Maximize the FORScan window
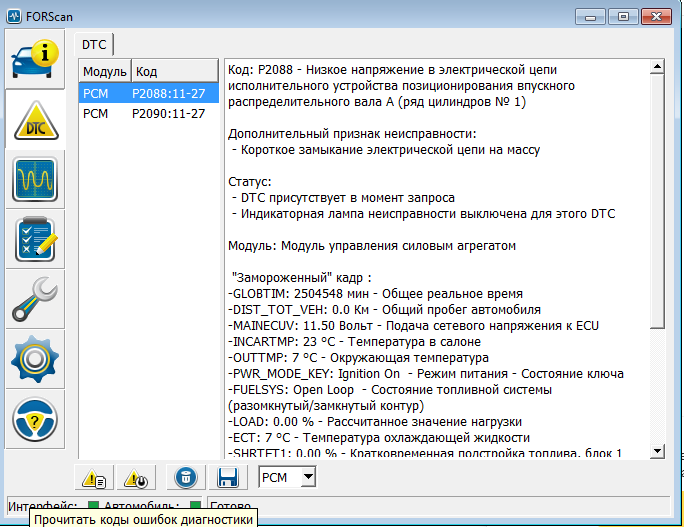684x527 pixels. (x=623, y=17)
